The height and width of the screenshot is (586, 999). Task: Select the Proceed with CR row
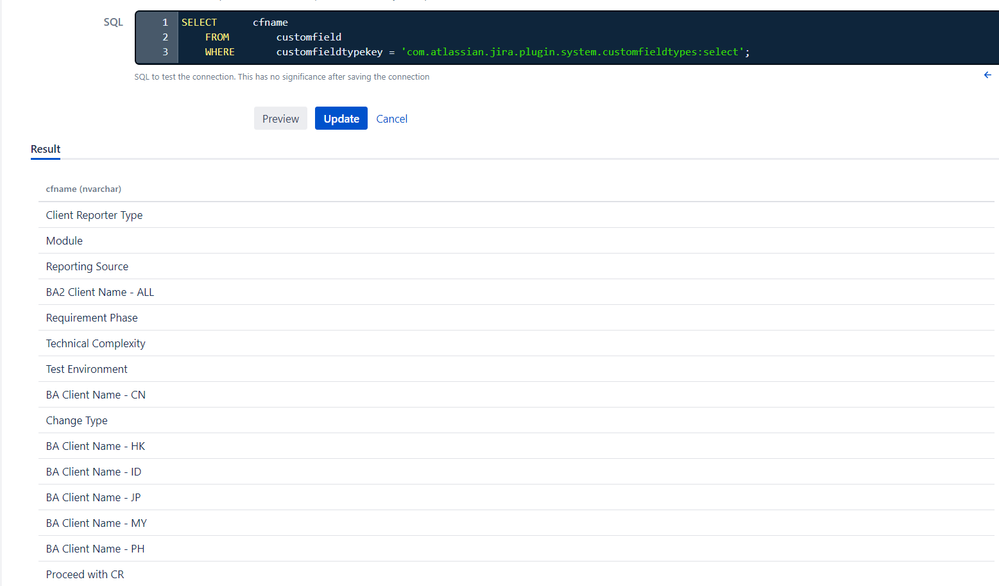pyautogui.click(x=85, y=574)
